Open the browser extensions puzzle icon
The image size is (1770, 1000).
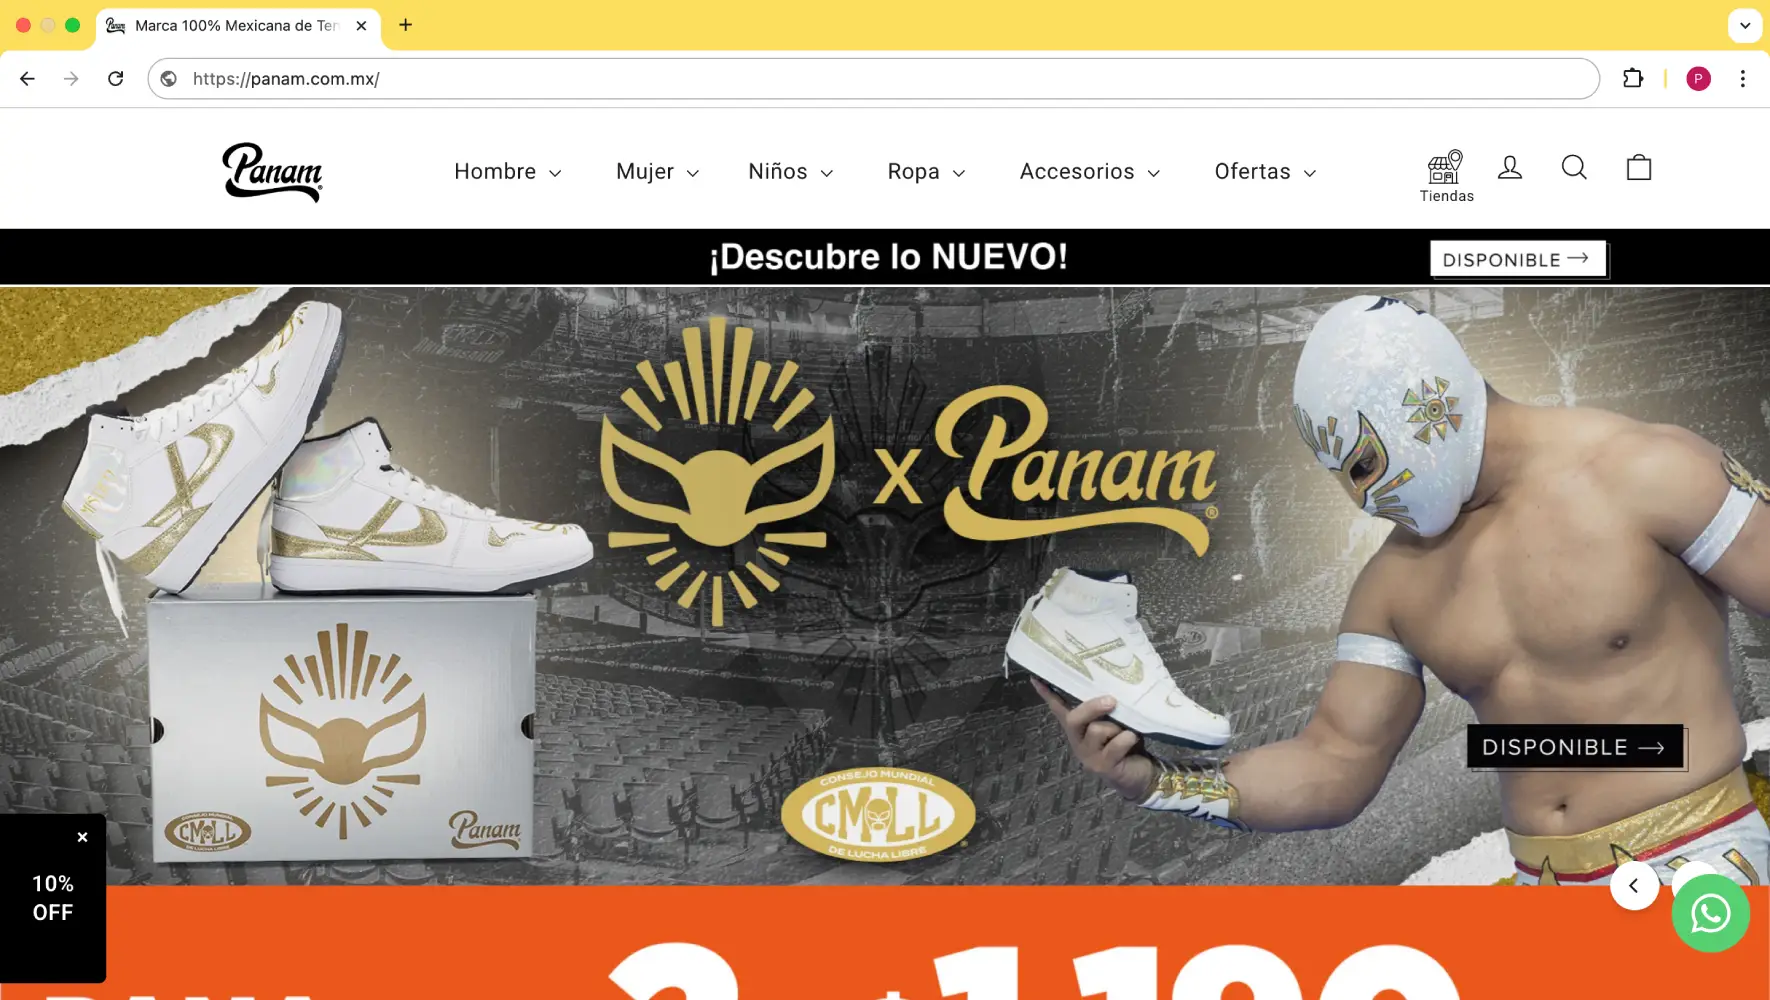tap(1633, 78)
